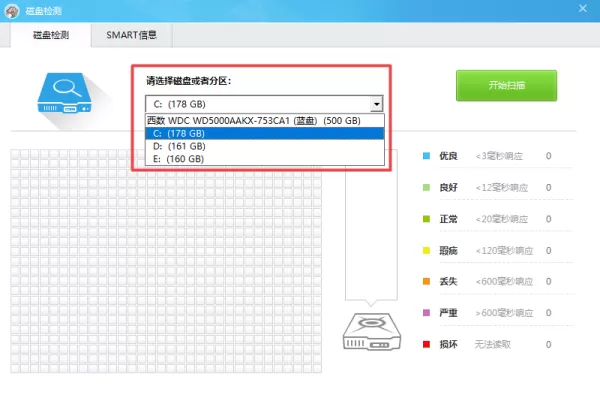Screen dimensions: 600x398
Task: Click the count 0 beside 损坏
Action: click(x=548, y=344)
